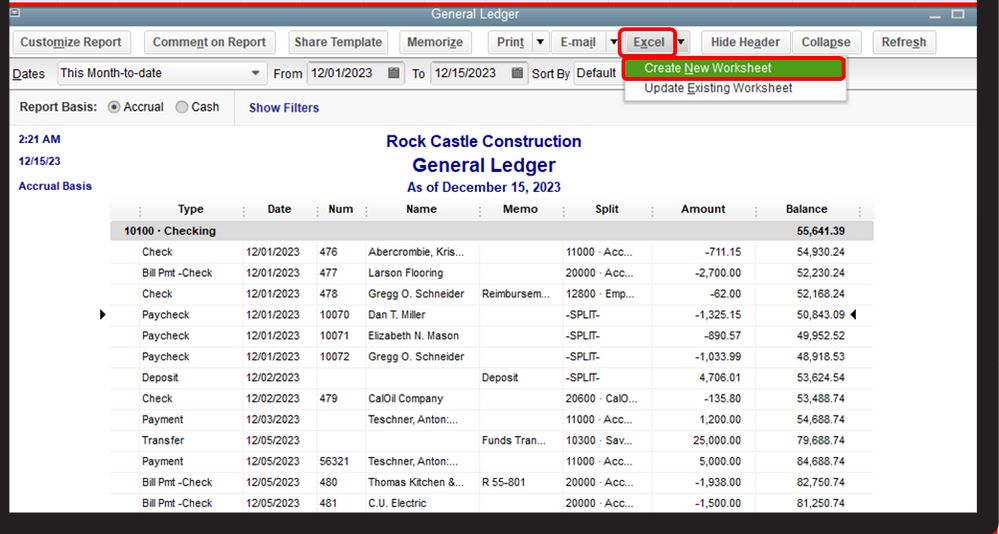
Task: Select the Memo column header
Action: coord(520,209)
